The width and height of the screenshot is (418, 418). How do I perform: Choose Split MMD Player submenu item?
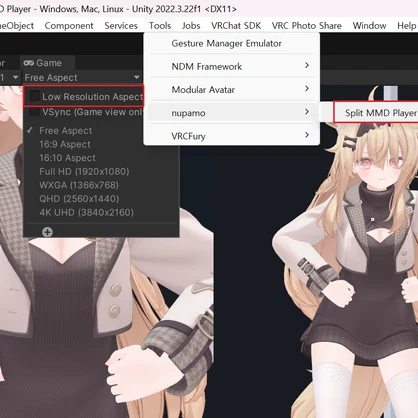coord(377,113)
